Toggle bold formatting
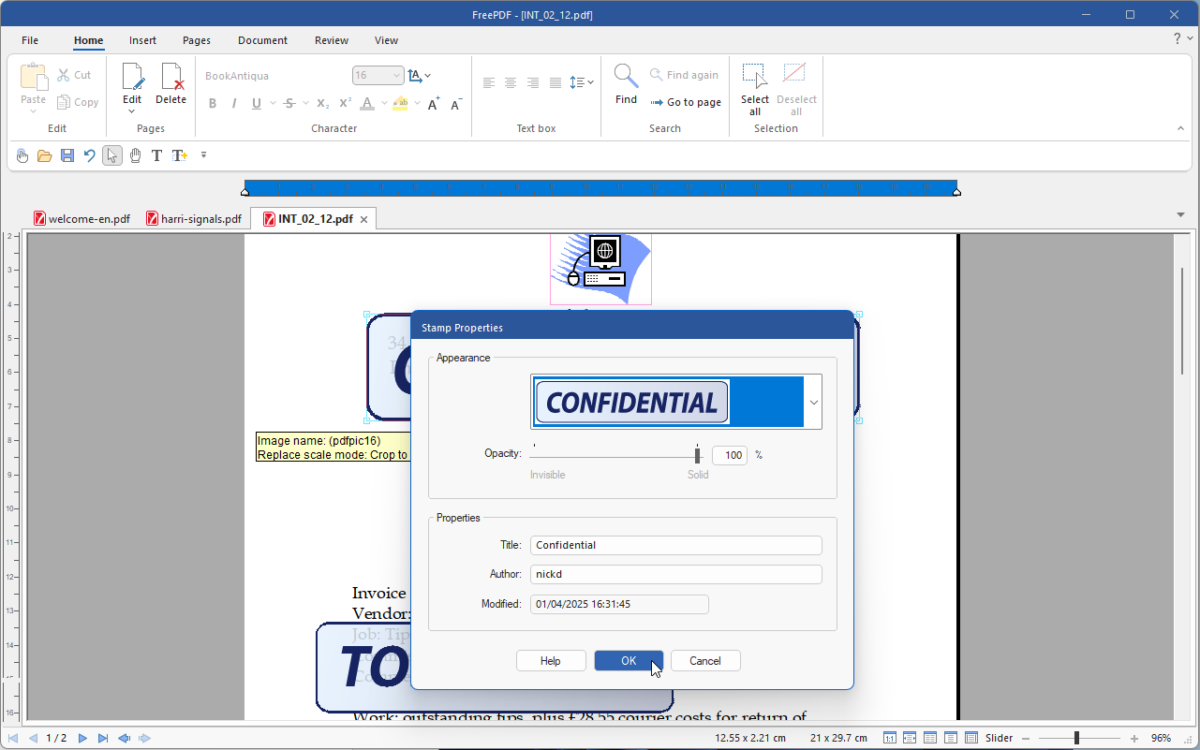Screen dimensions: 1200x750 [x=212, y=102]
